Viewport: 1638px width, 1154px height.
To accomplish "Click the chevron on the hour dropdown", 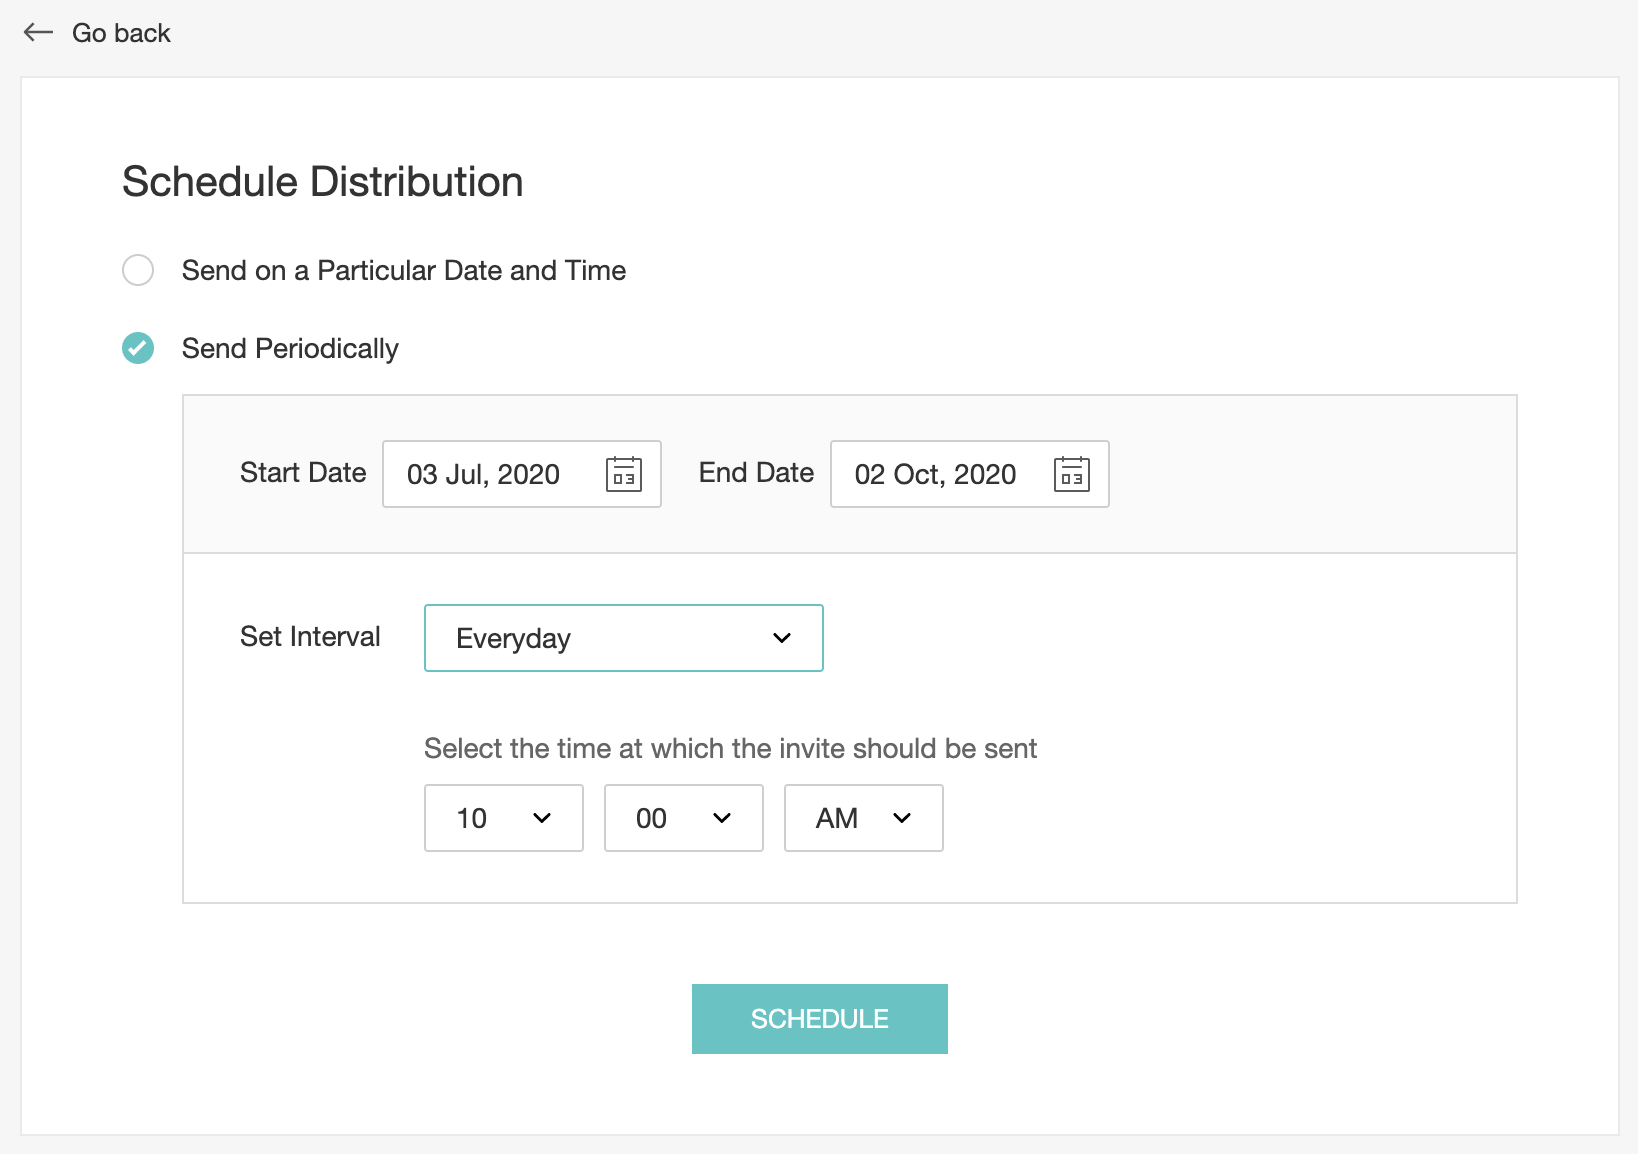I will click(x=542, y=818).
